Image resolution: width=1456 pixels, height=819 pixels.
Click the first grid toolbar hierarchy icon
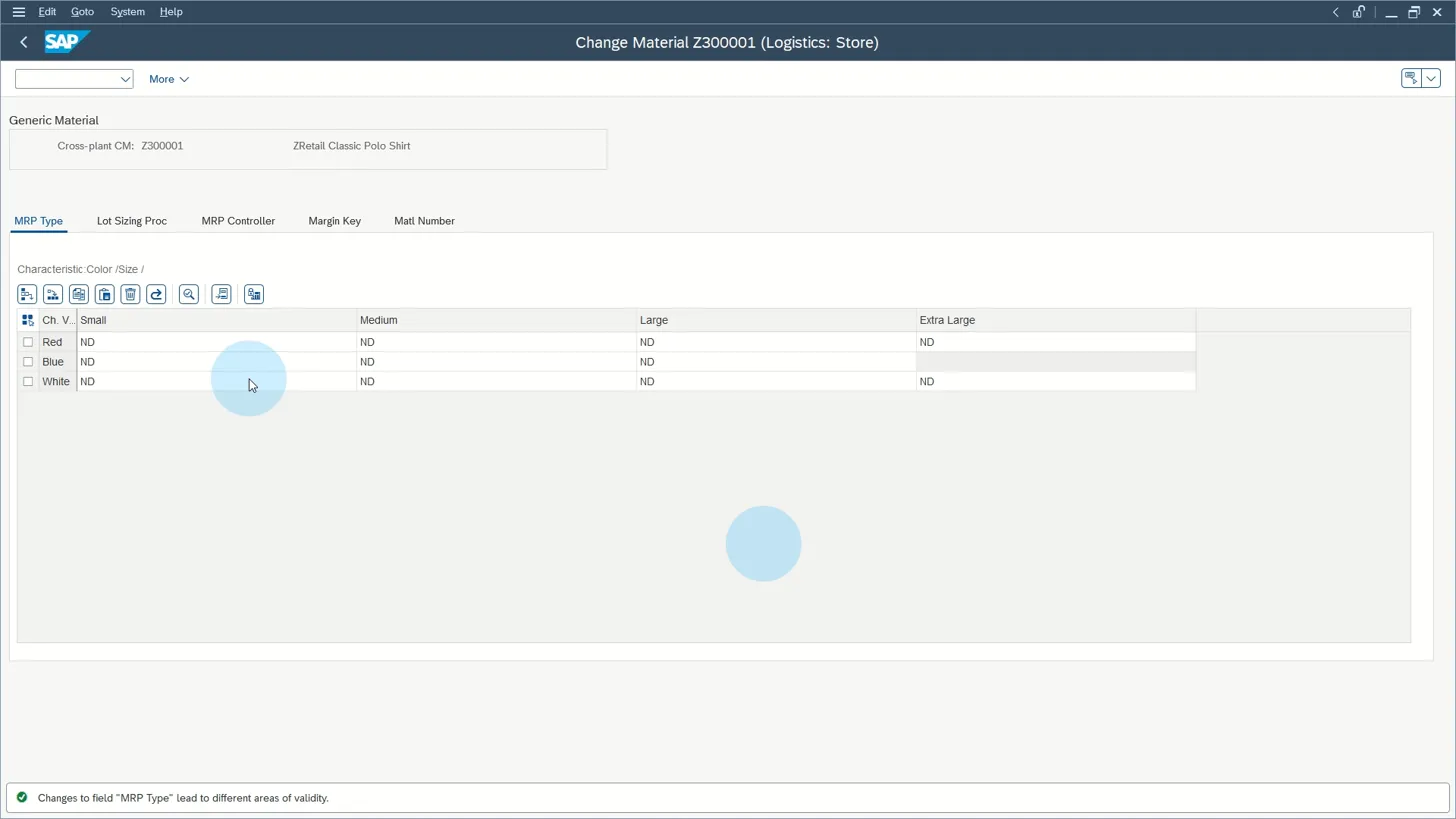(x=27, y=294)
